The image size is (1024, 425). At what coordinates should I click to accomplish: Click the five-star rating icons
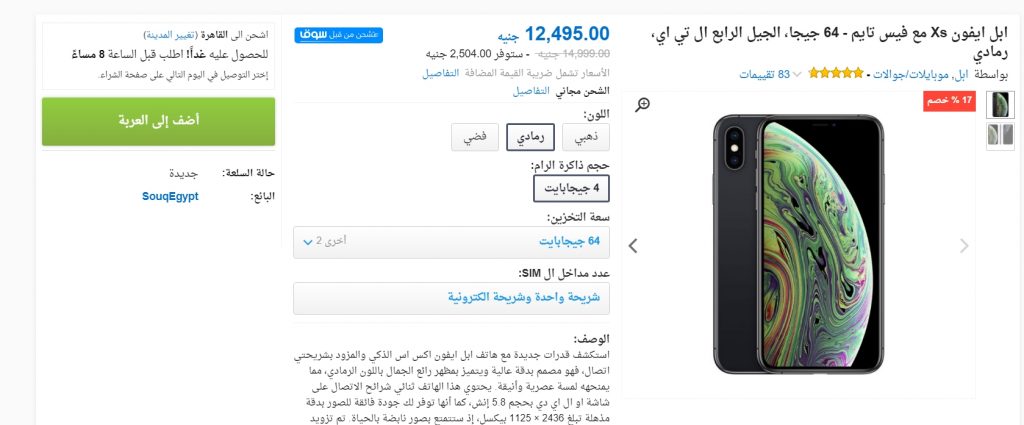click(x=836, y=74)
